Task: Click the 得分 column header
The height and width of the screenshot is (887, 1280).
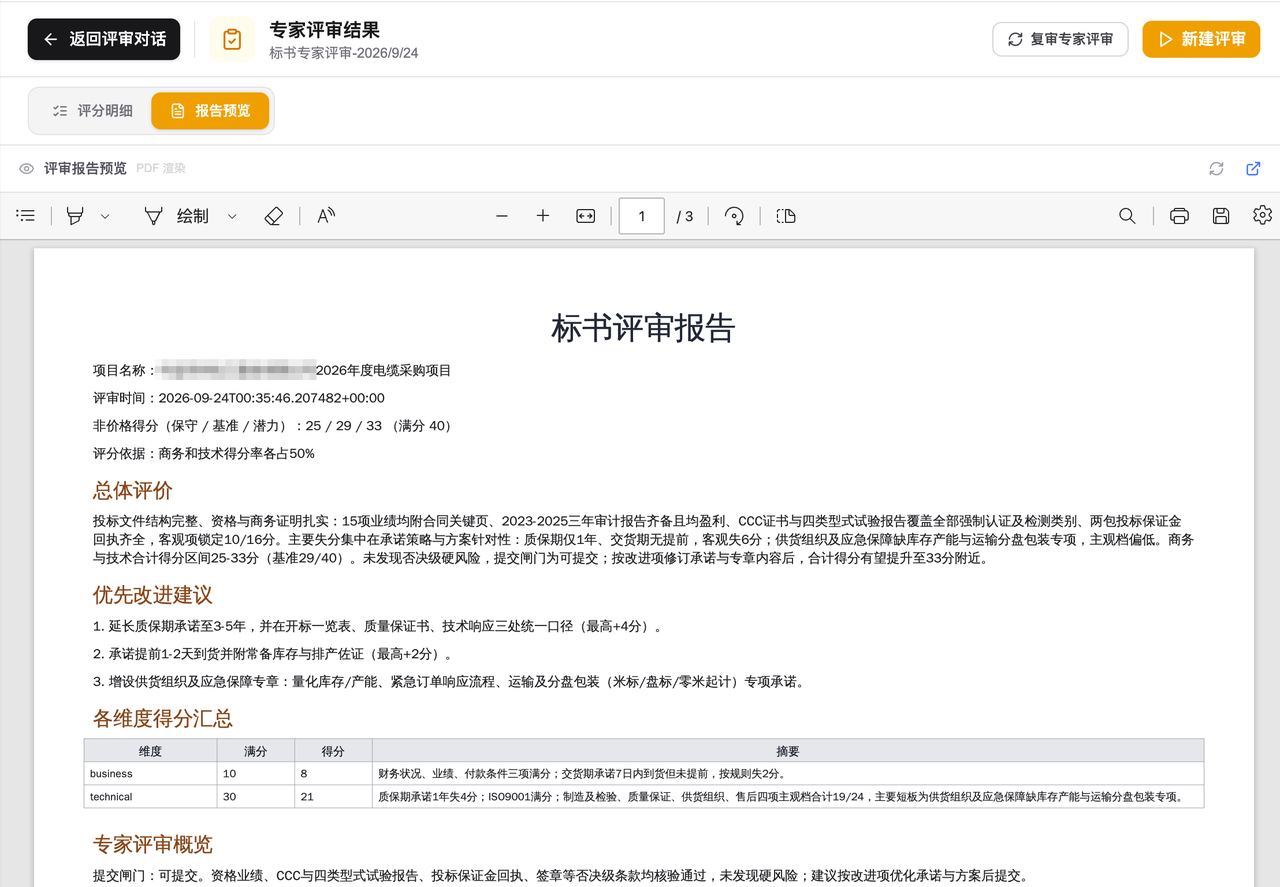Action: pos(333,751)
